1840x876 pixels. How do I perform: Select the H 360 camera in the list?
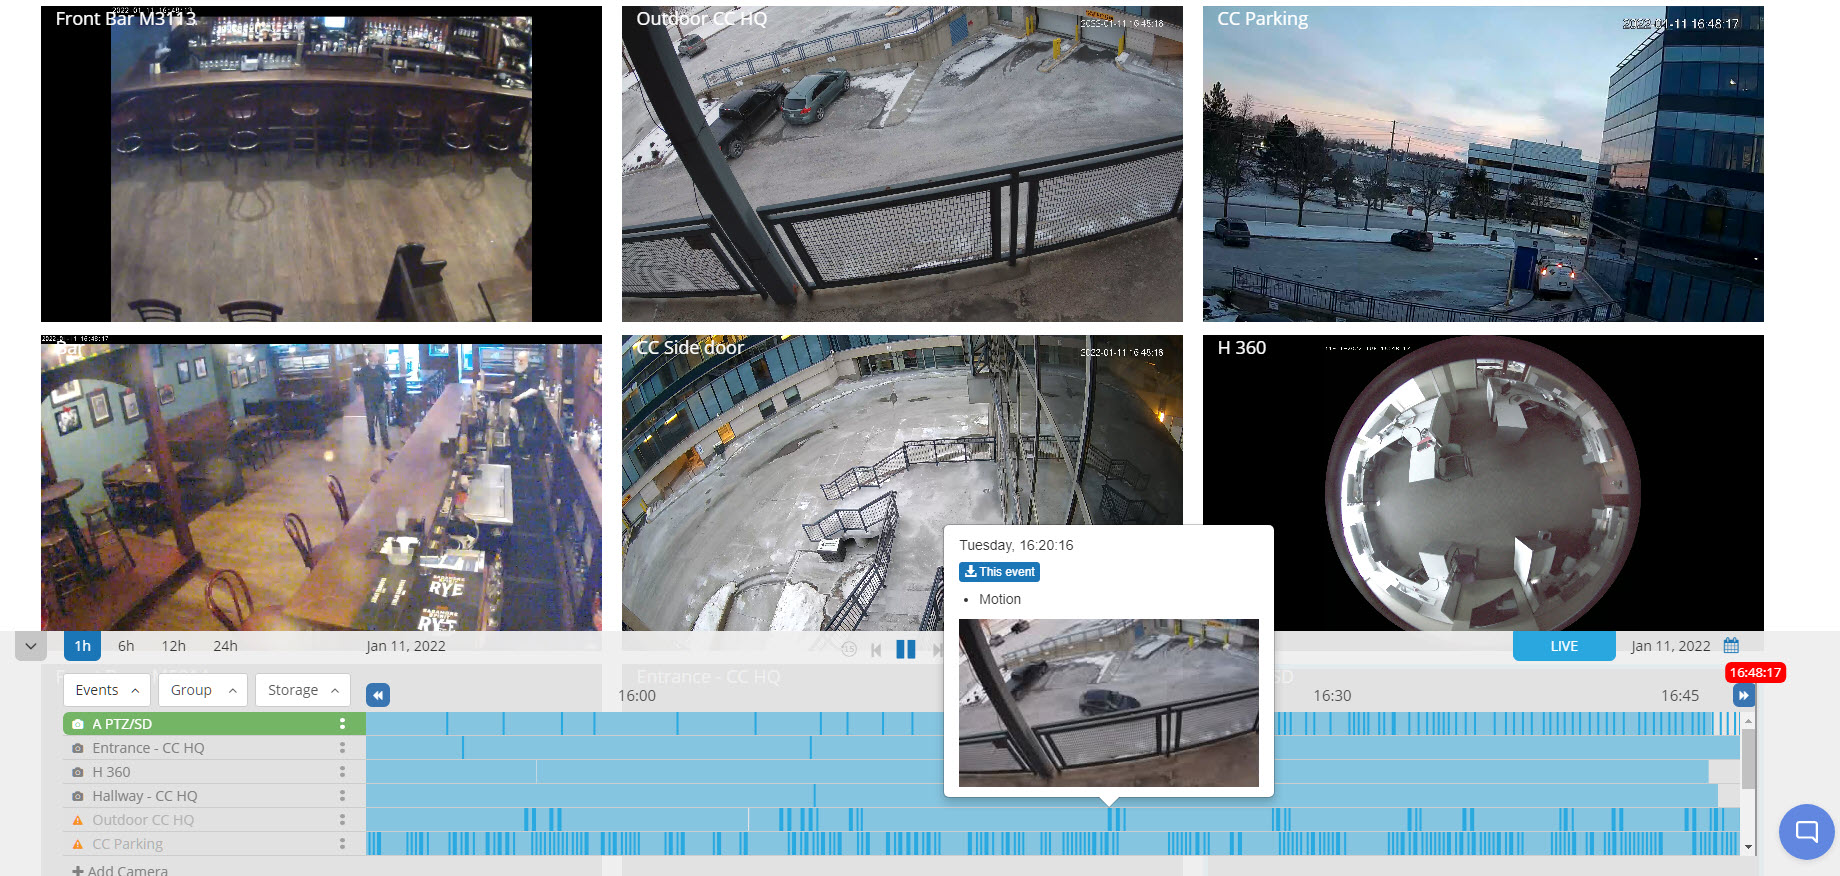pyautogui.click(x=214, y=772)
